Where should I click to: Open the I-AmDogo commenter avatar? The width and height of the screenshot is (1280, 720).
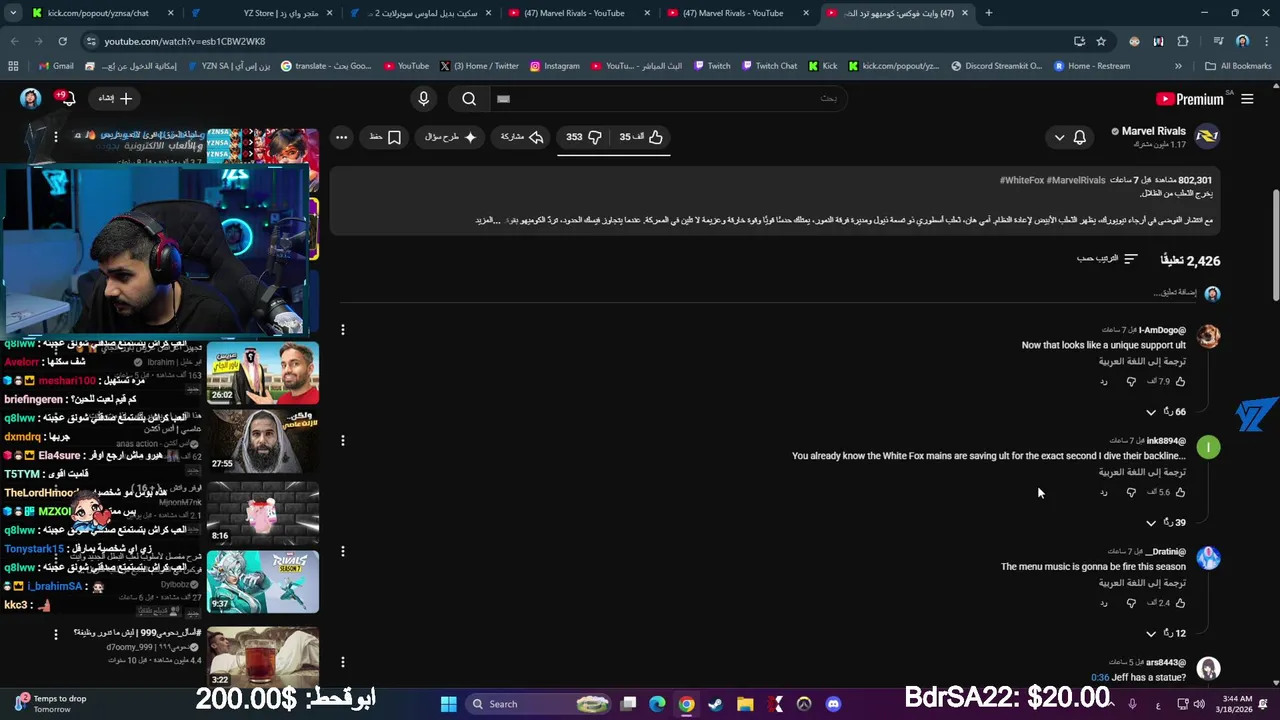click(1208, 336)
